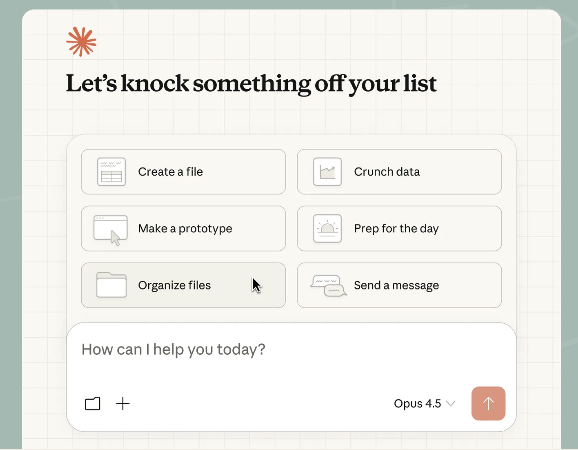Click the chat bubbles icon beside Send a message
The image size is (578, 450).
click(x=328, y=286)
